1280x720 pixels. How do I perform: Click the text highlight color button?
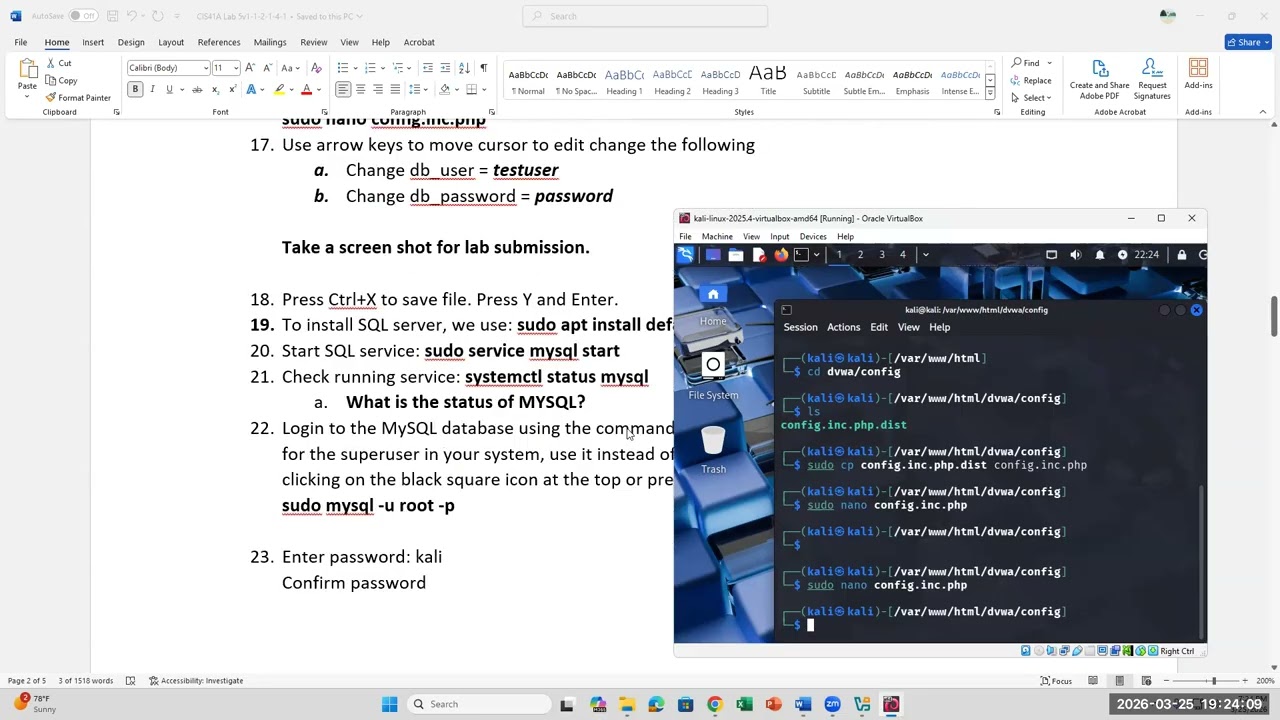pos(280,89)
